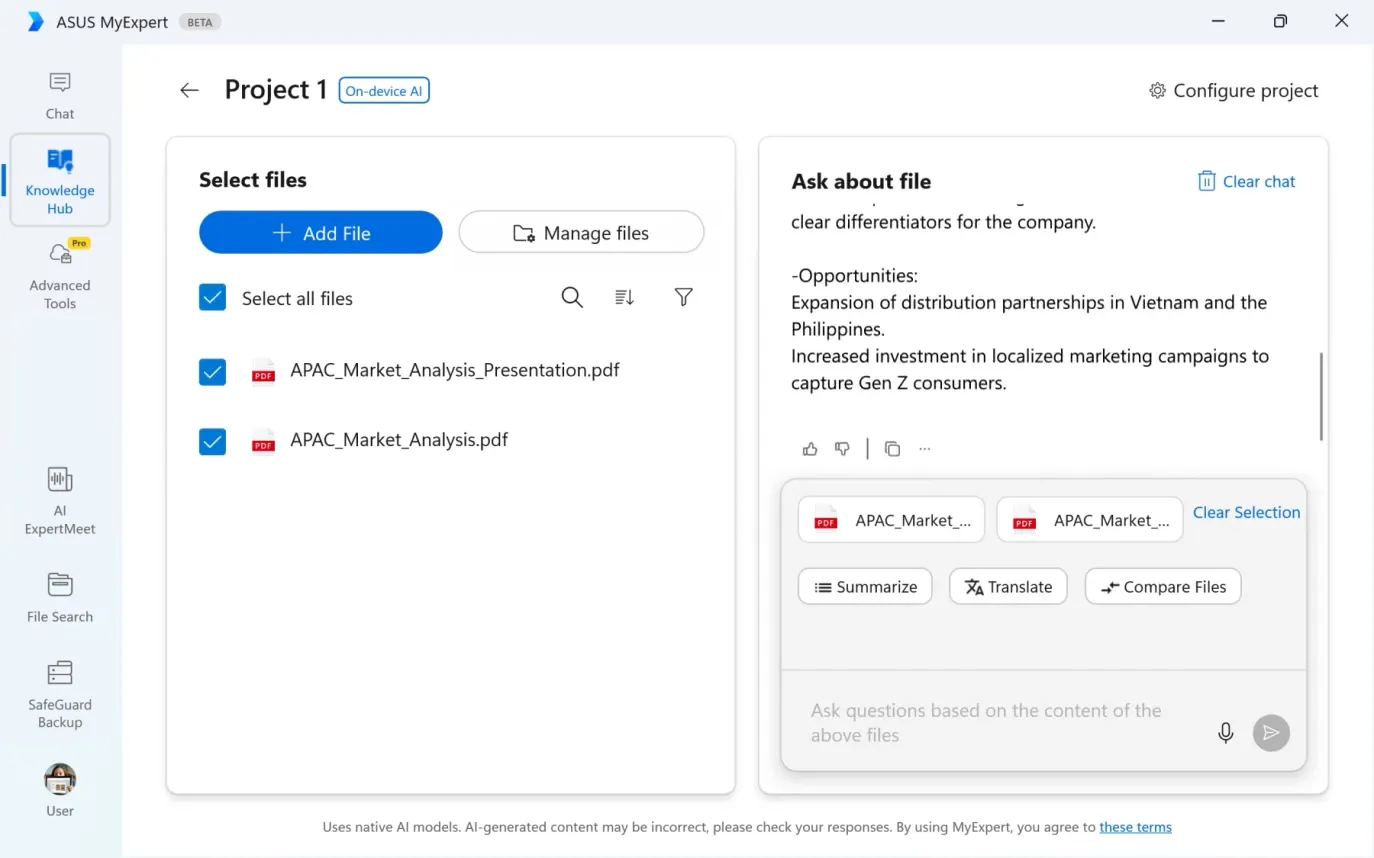Viewport: 1374px width, 858px height.
Task: Open SafeGuard Backup in sidebar
Action: pyautogui.click(x=60, y=693)
